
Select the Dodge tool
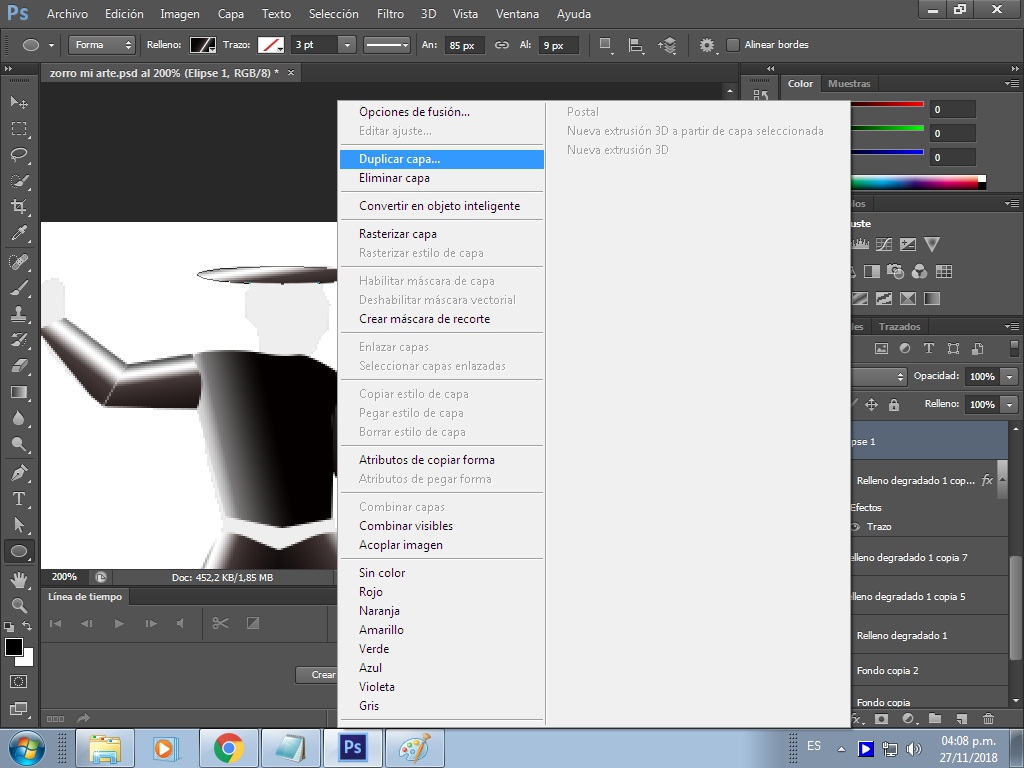(19, 444)
